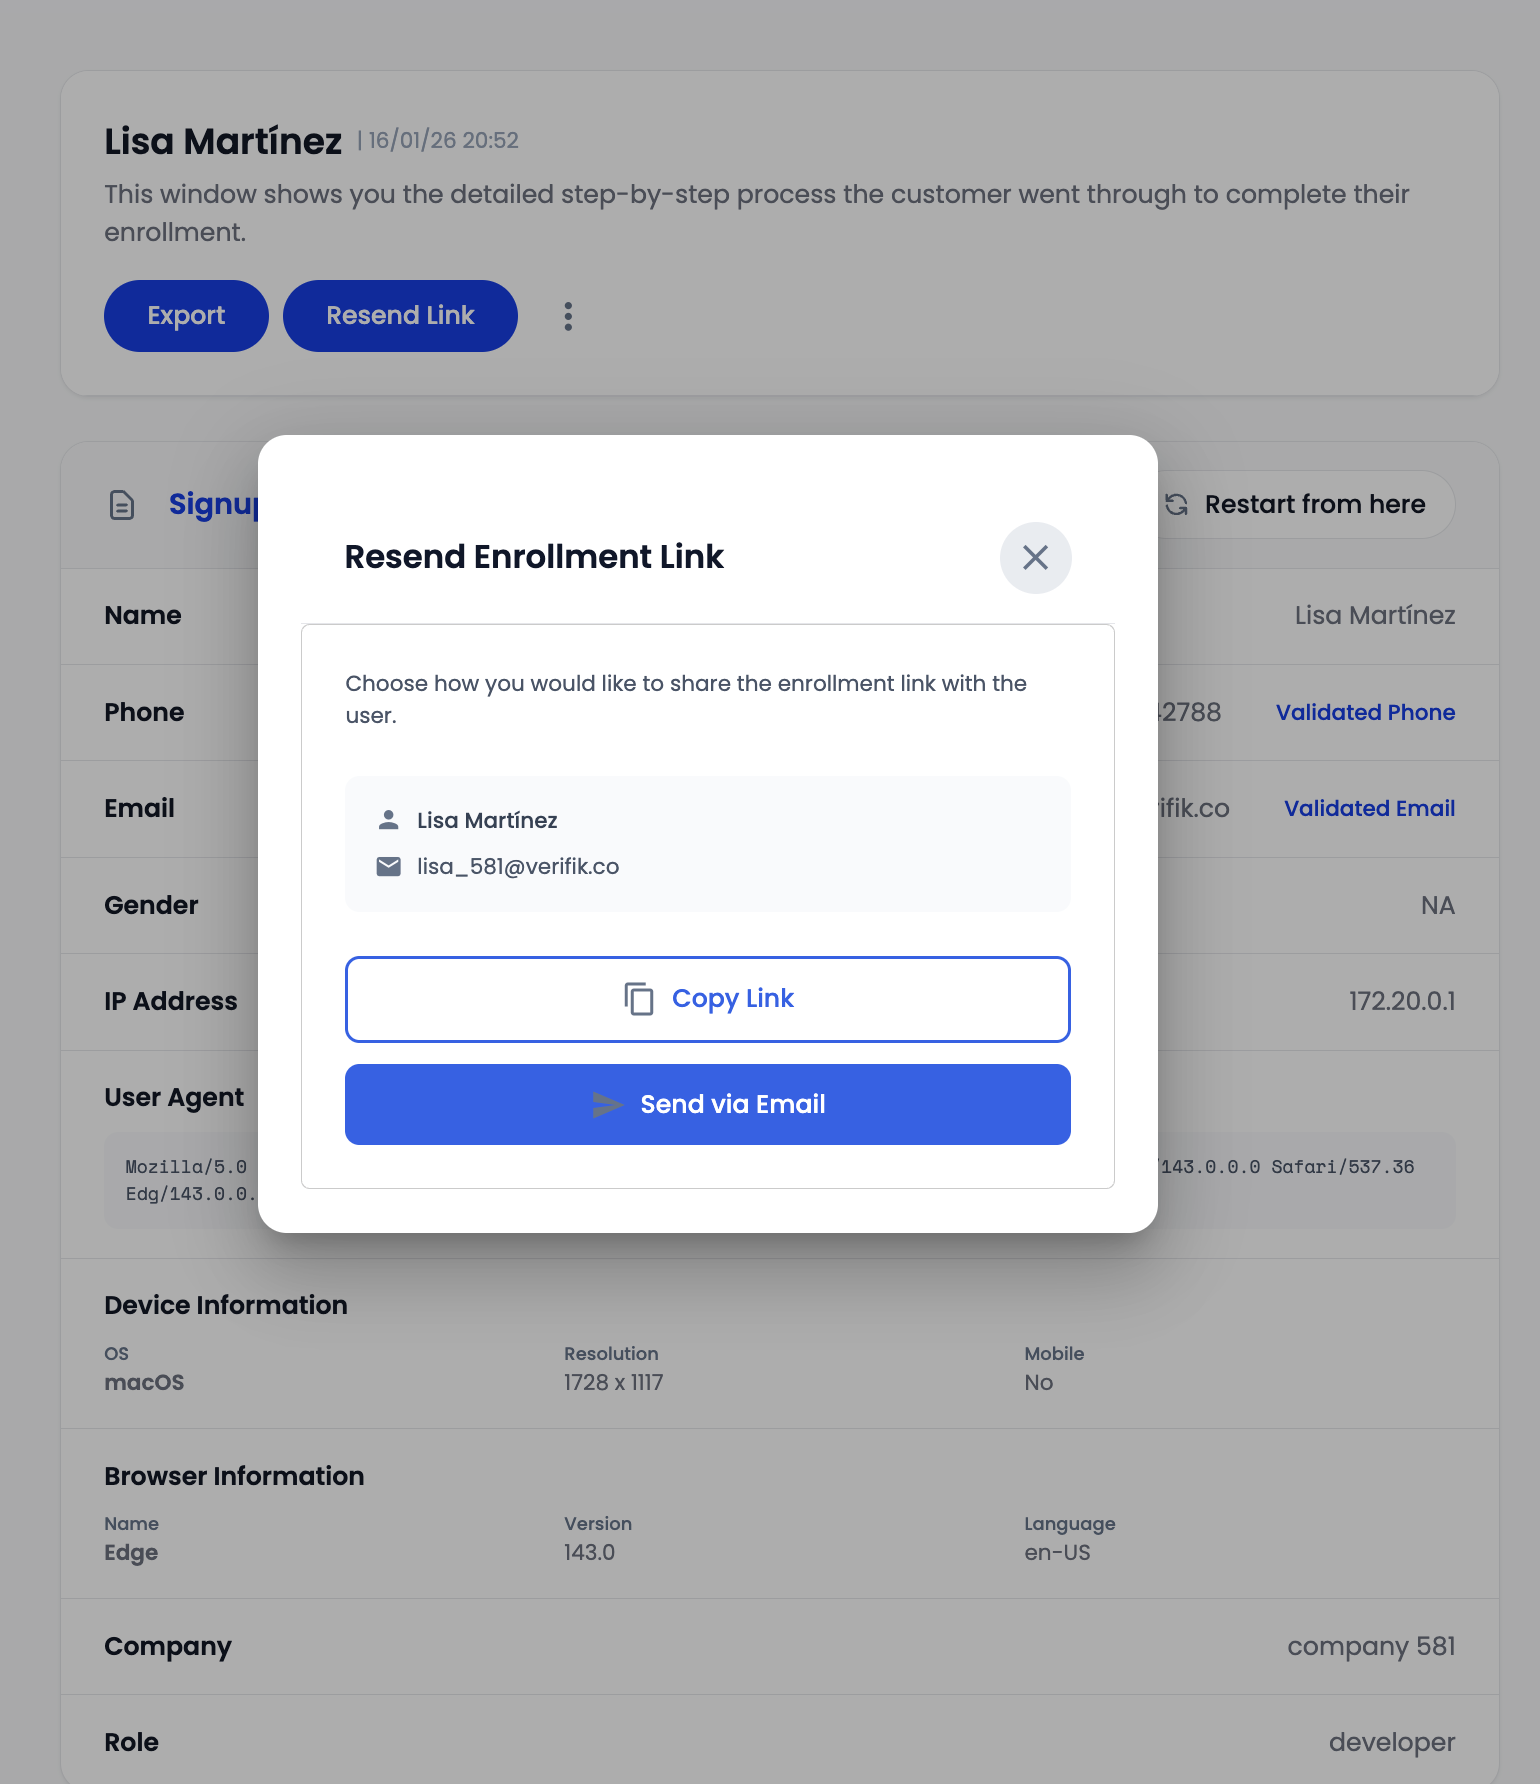
Task: Click the envelope icon beside the email
Action: click(x=389, y=866)
